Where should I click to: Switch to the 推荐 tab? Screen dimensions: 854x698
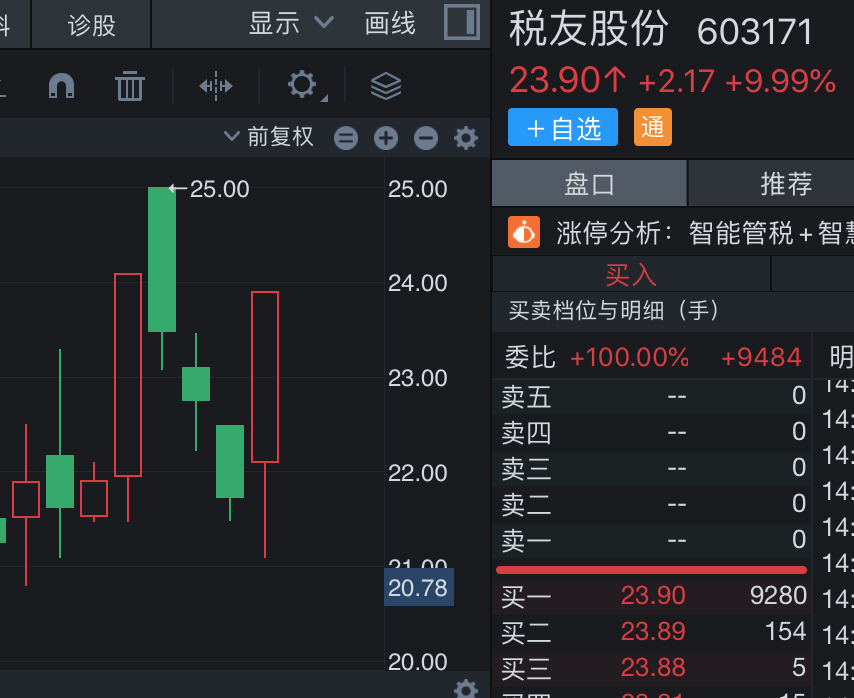click(786, 184)
